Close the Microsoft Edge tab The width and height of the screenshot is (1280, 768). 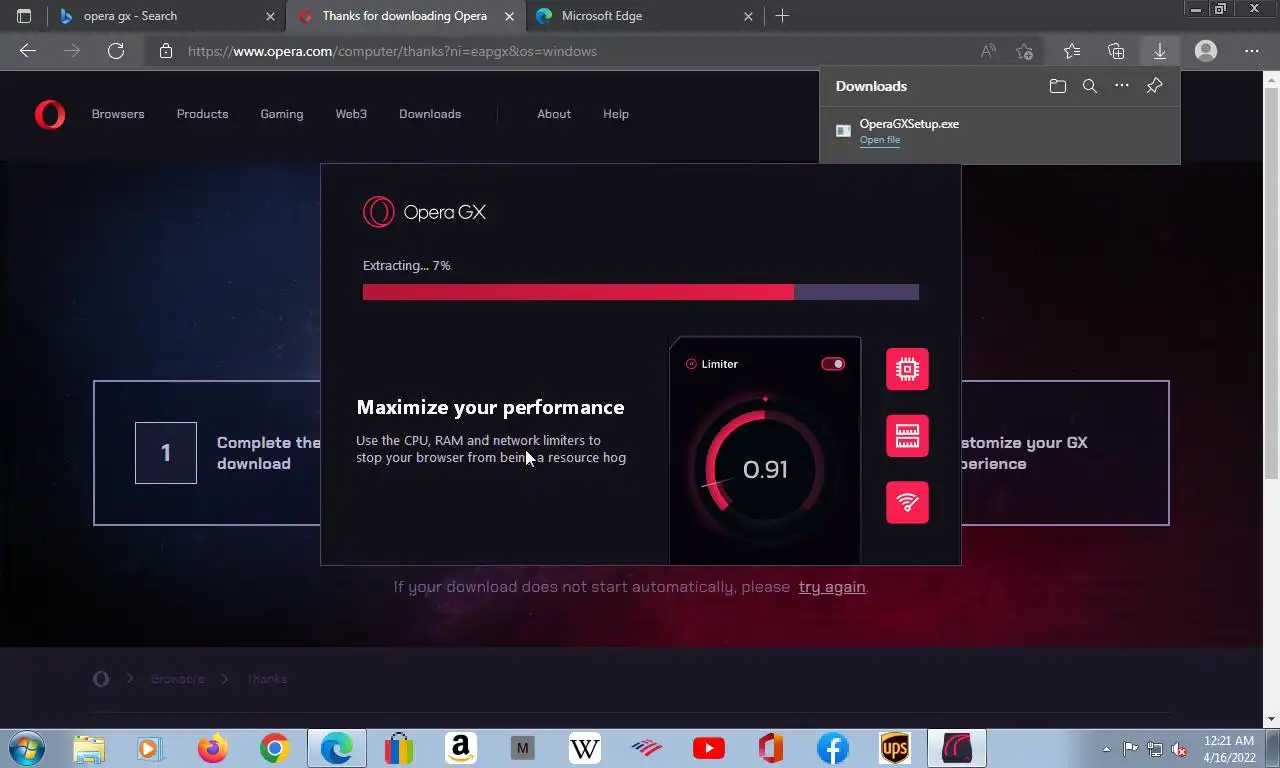click(749, 16)
